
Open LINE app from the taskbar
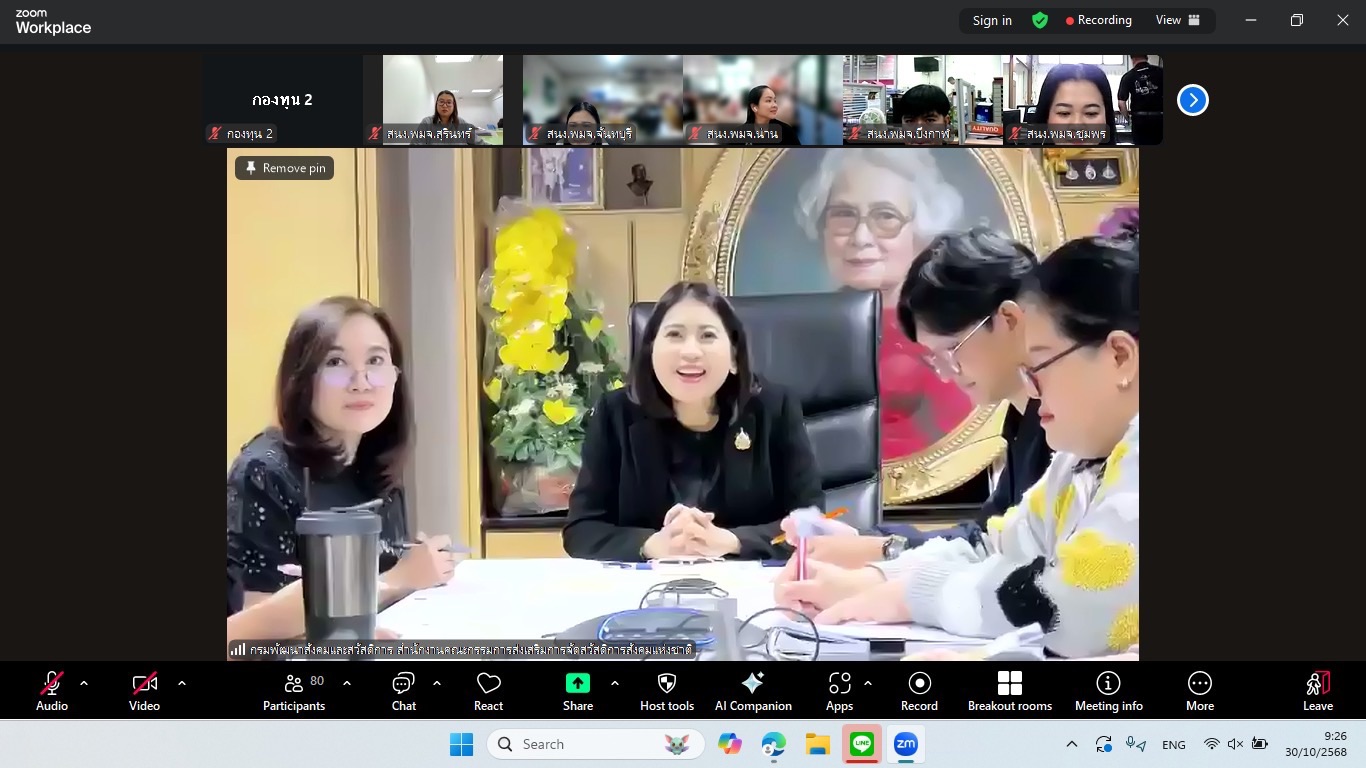click(861, 744)
